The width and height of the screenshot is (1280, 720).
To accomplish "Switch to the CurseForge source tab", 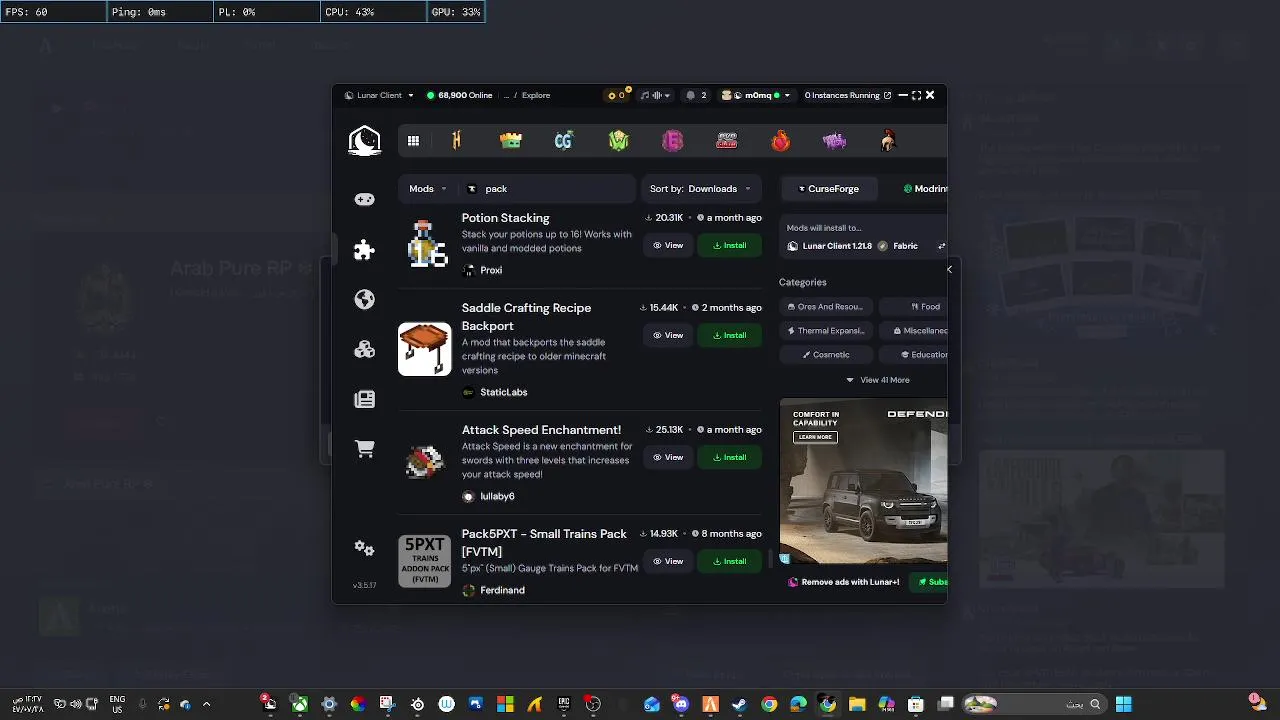I will 829,188.
